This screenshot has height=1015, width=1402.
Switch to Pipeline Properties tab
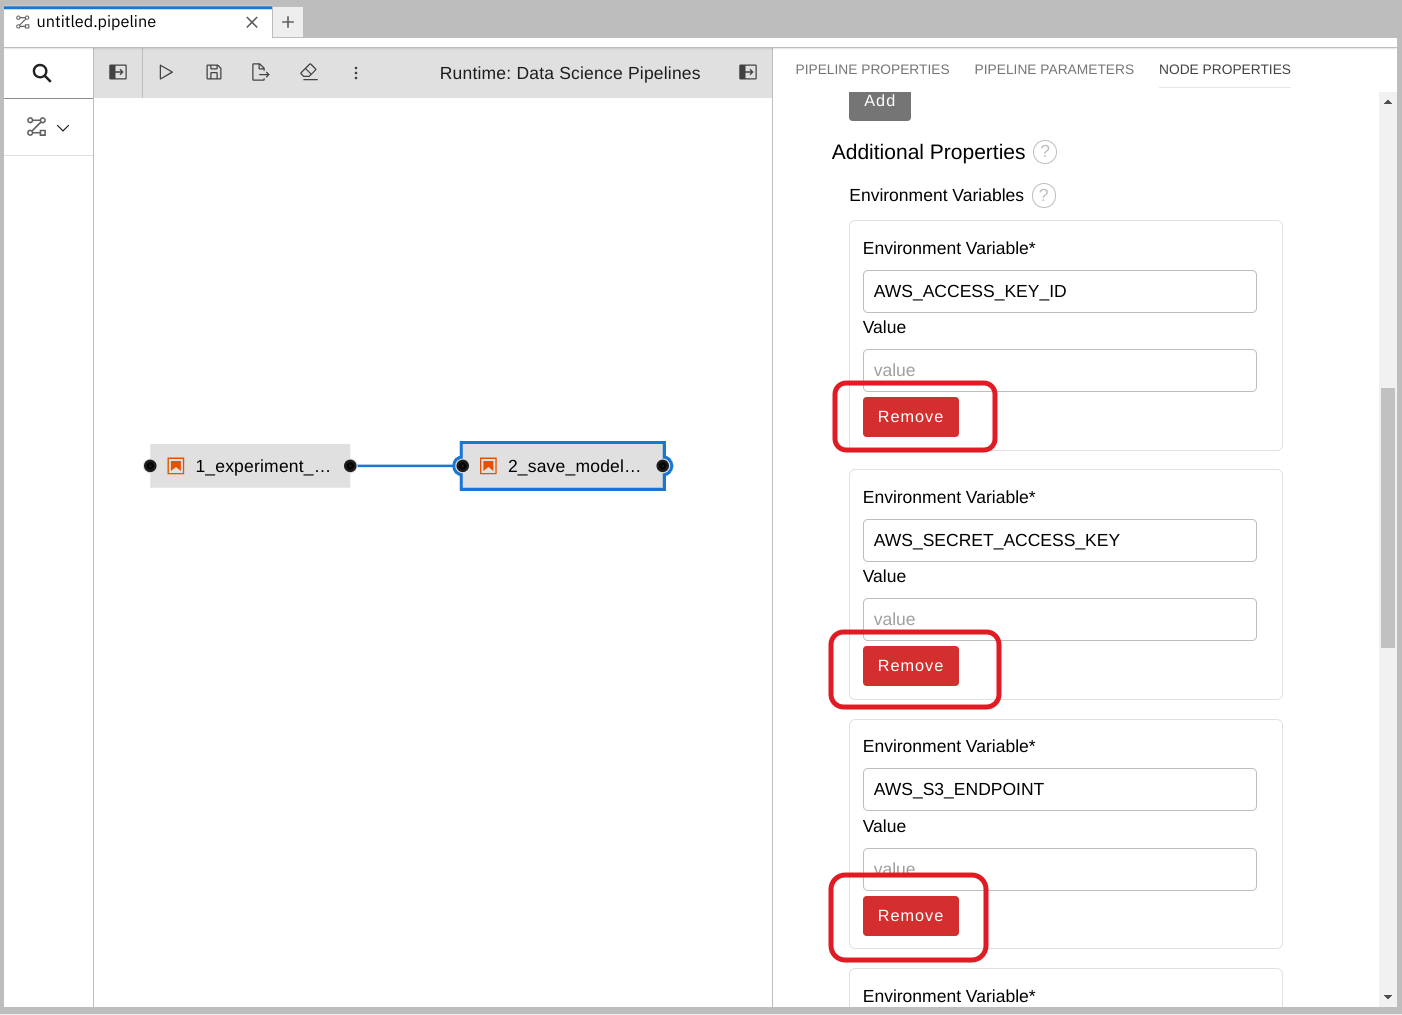tap(872, 69)
